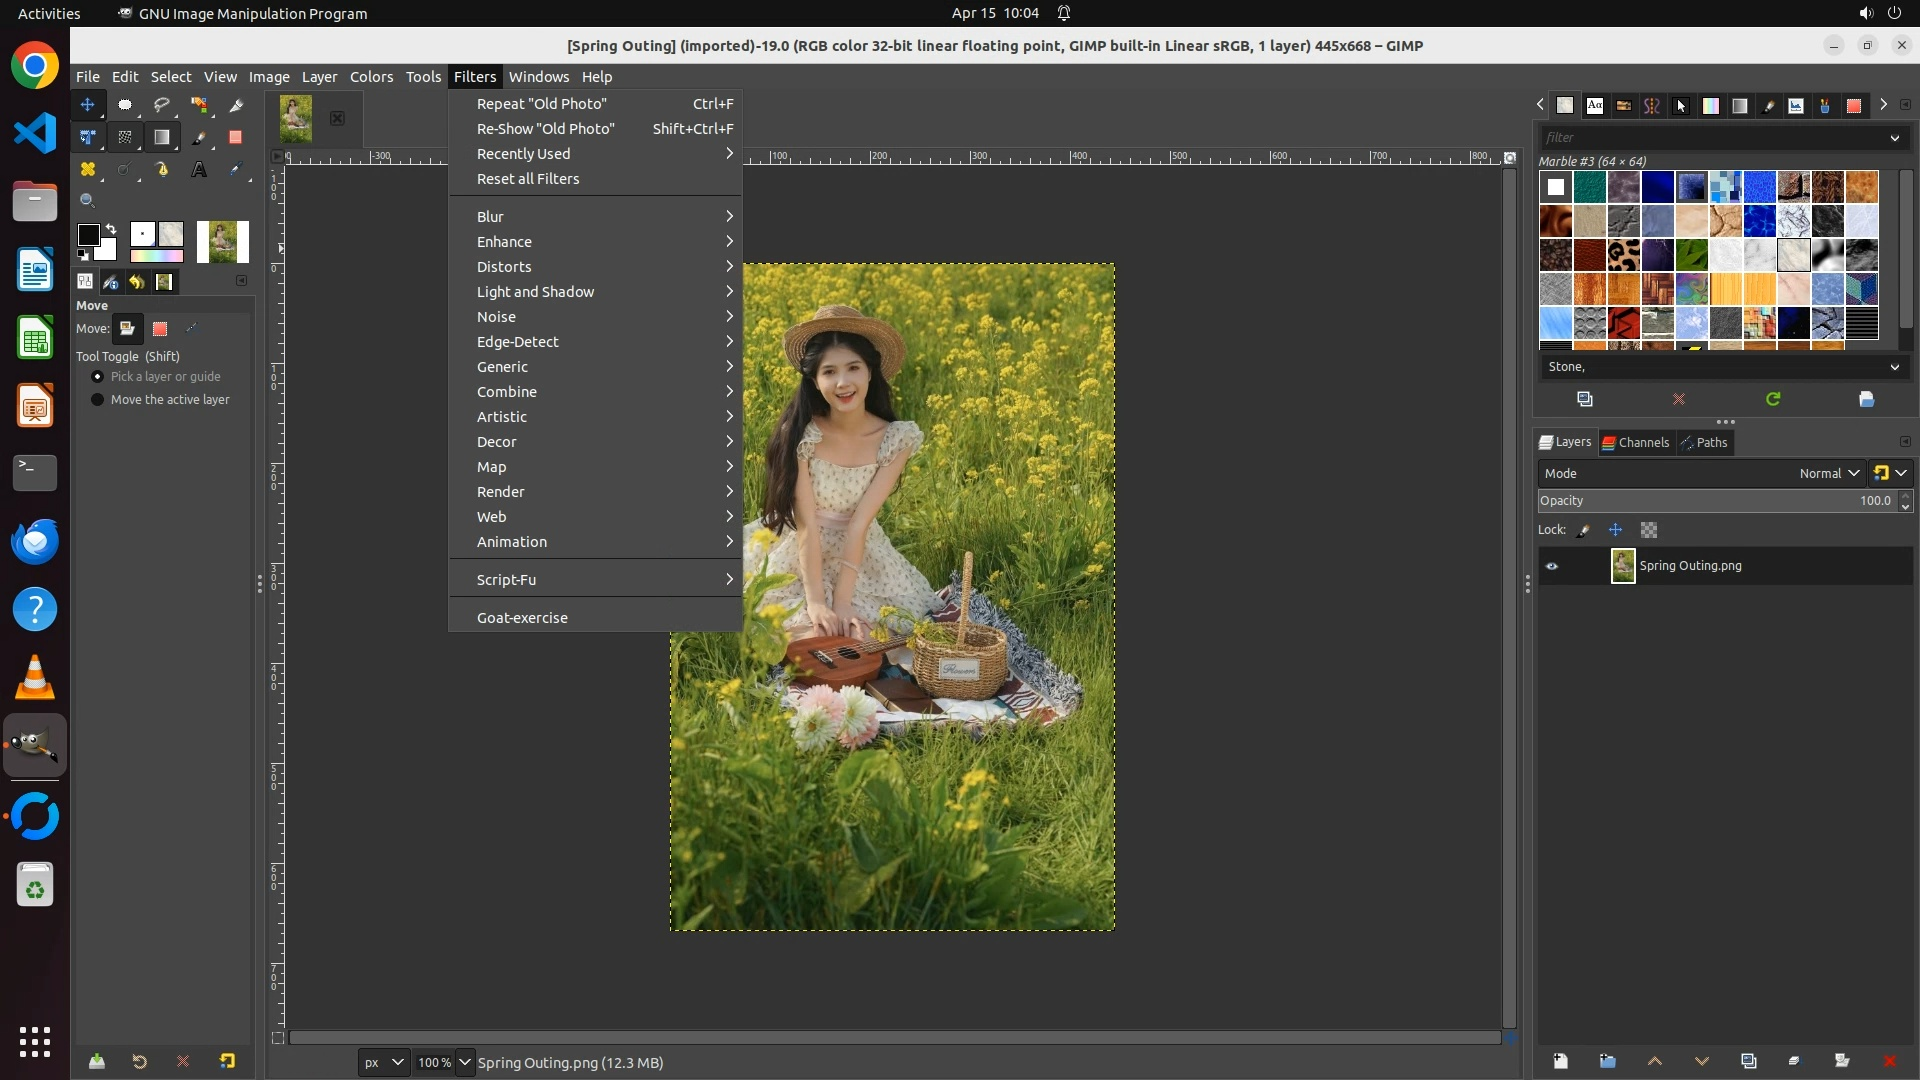Select the Paintbrush tool
This screenshot has width=1920, height=1080.
(199, 137)
